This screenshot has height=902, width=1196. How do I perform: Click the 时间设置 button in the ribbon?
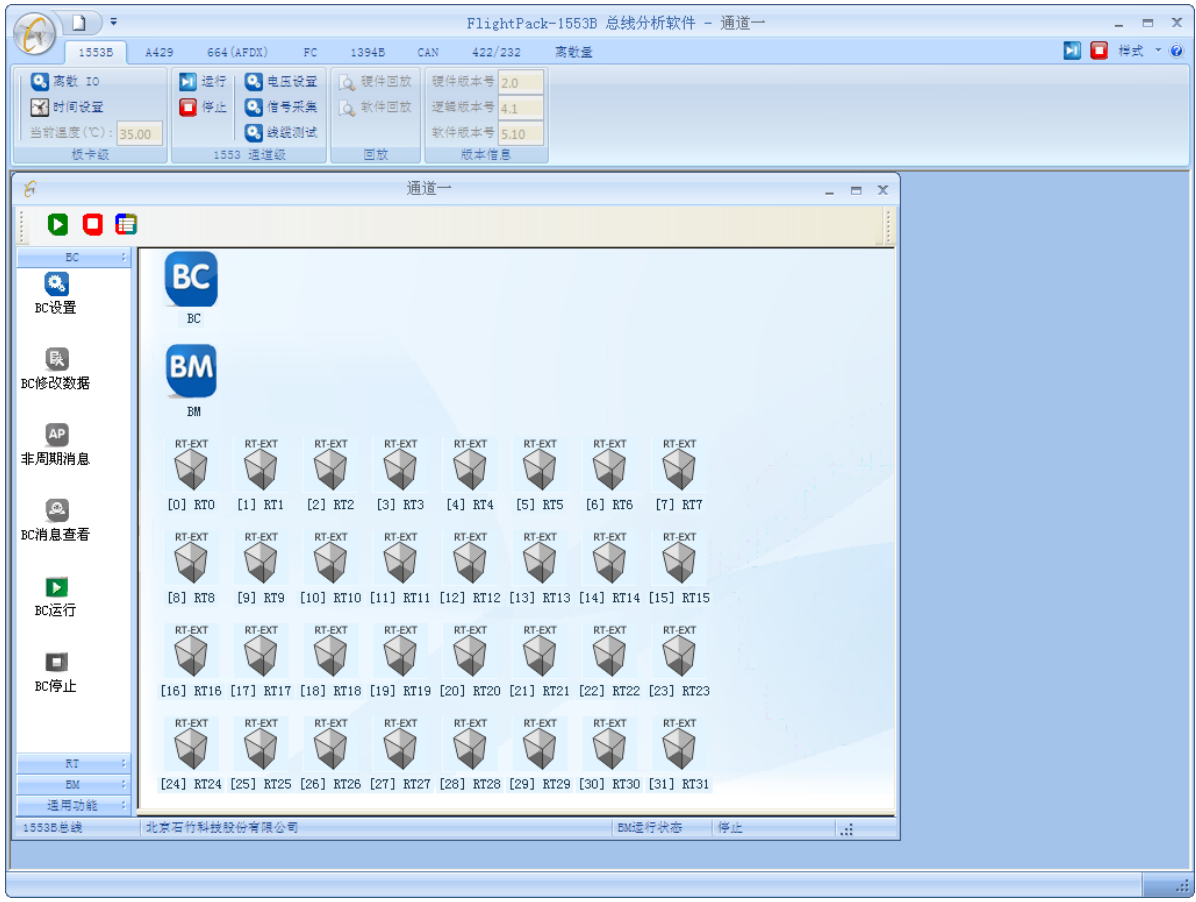[x=68, y=107]
